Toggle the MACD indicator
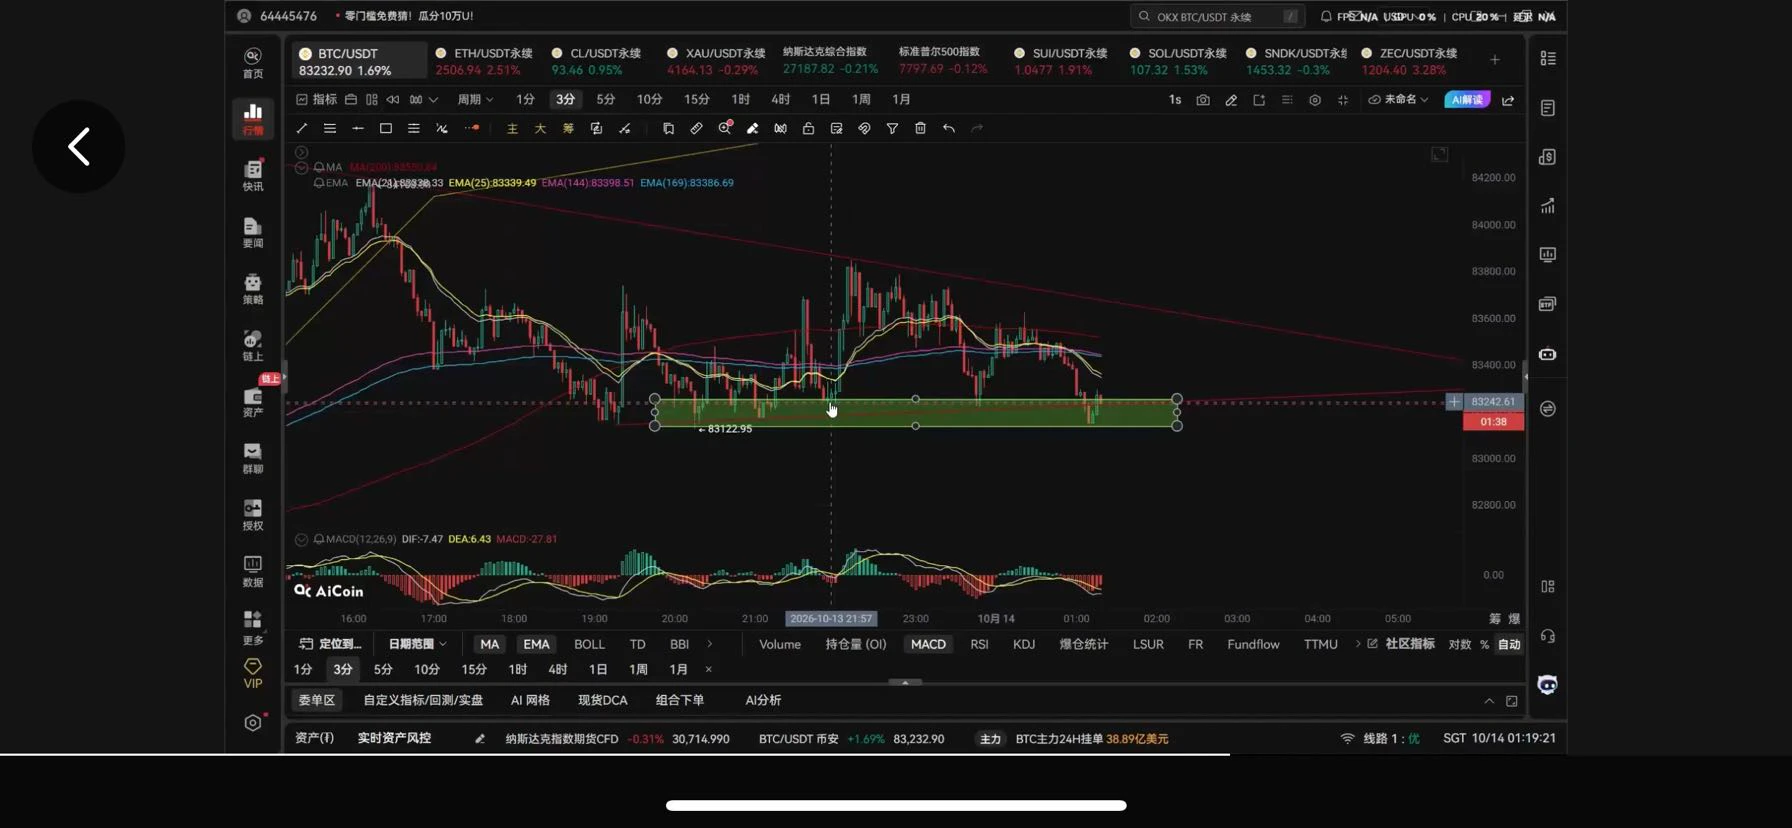The width and height of the screenshot is (1792, 828). tap(928, 644)
